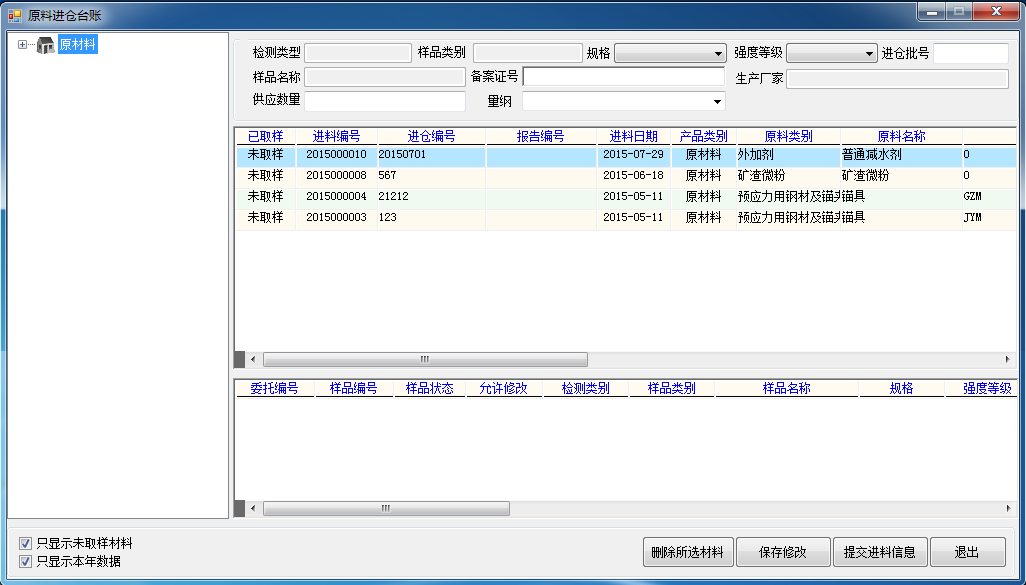Viewport: 1026px width, 585px height.
Task: Open the 强度等级 dropdown list
Action: (x=867, y=54)
